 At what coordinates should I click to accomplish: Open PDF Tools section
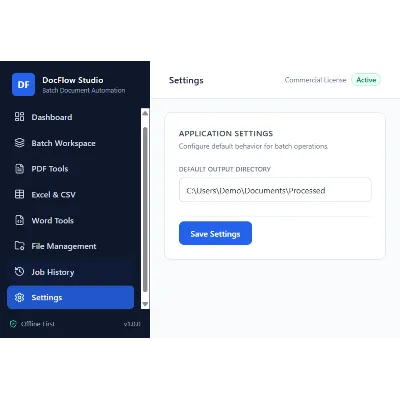click(70, 169)
